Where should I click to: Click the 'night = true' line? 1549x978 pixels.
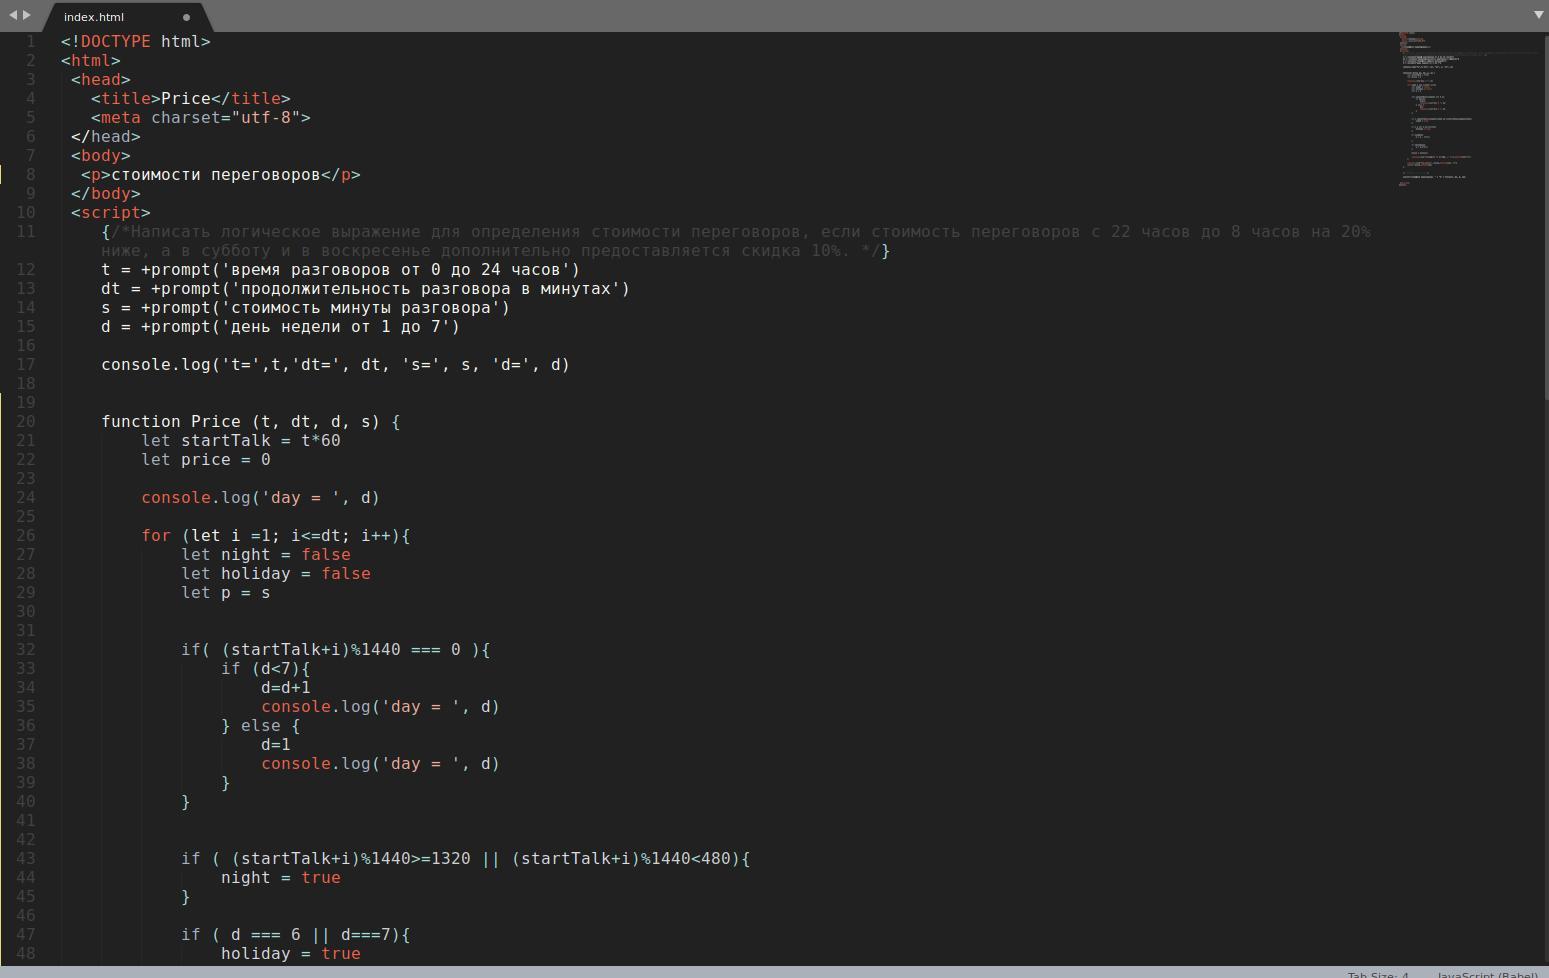coord(280,877)
